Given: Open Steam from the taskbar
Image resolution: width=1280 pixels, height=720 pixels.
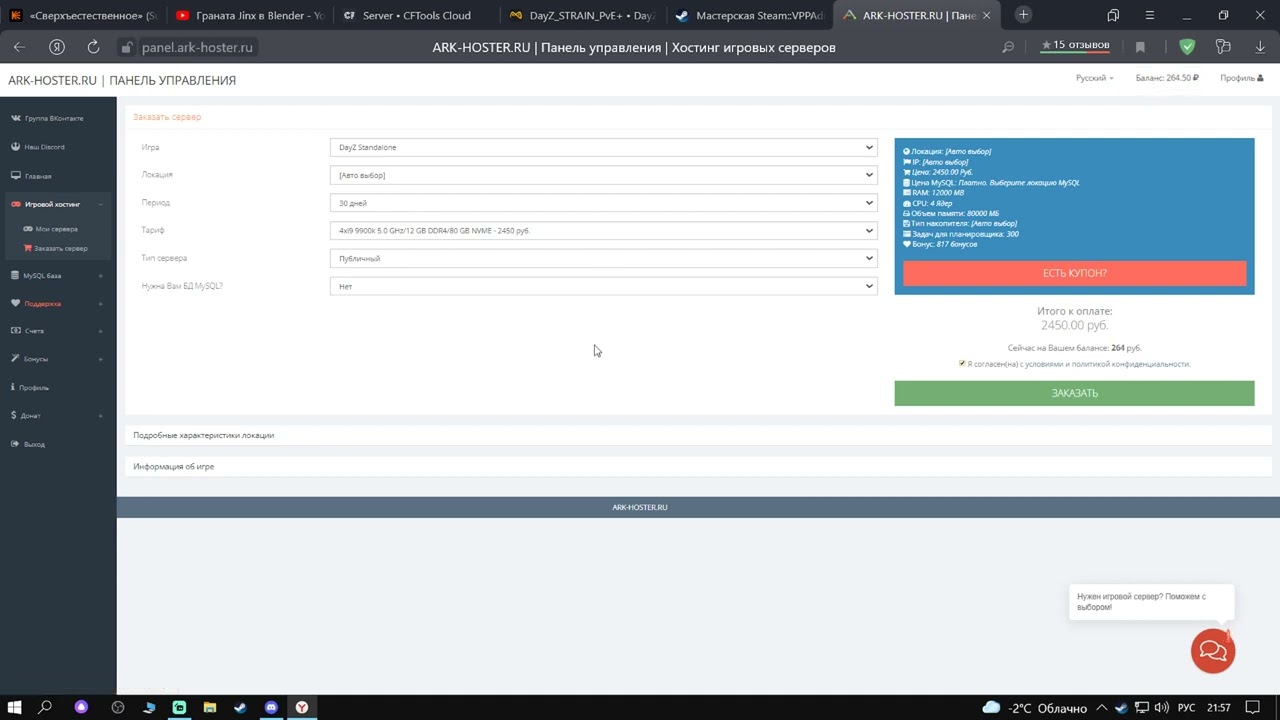Looking at the screenshot, I should click(x=240, y=707).
